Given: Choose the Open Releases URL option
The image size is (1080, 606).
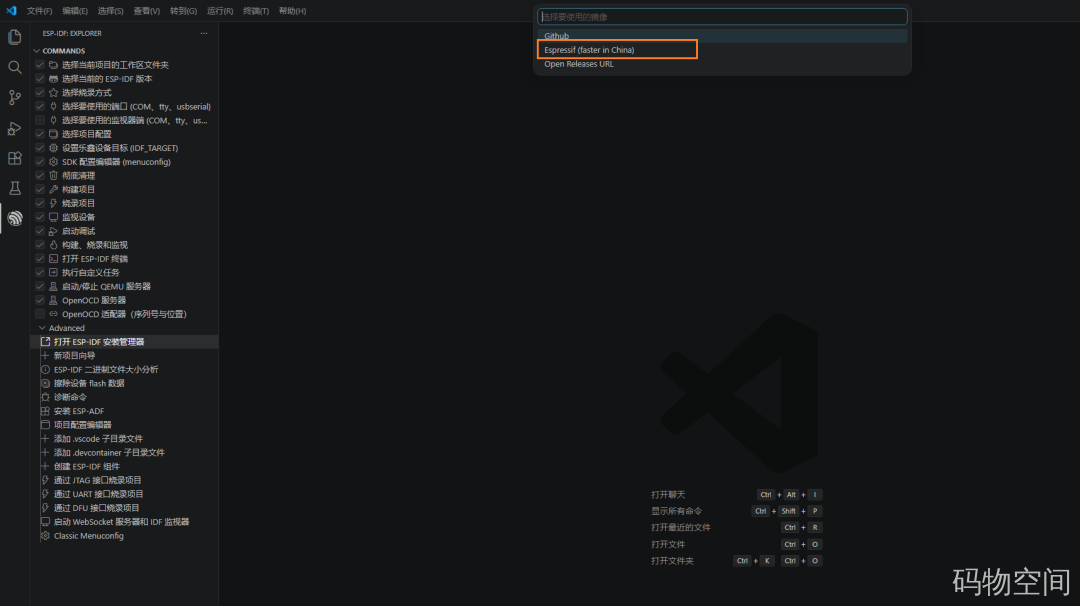Looking at the screenshot, I should [x=722, y=64].
